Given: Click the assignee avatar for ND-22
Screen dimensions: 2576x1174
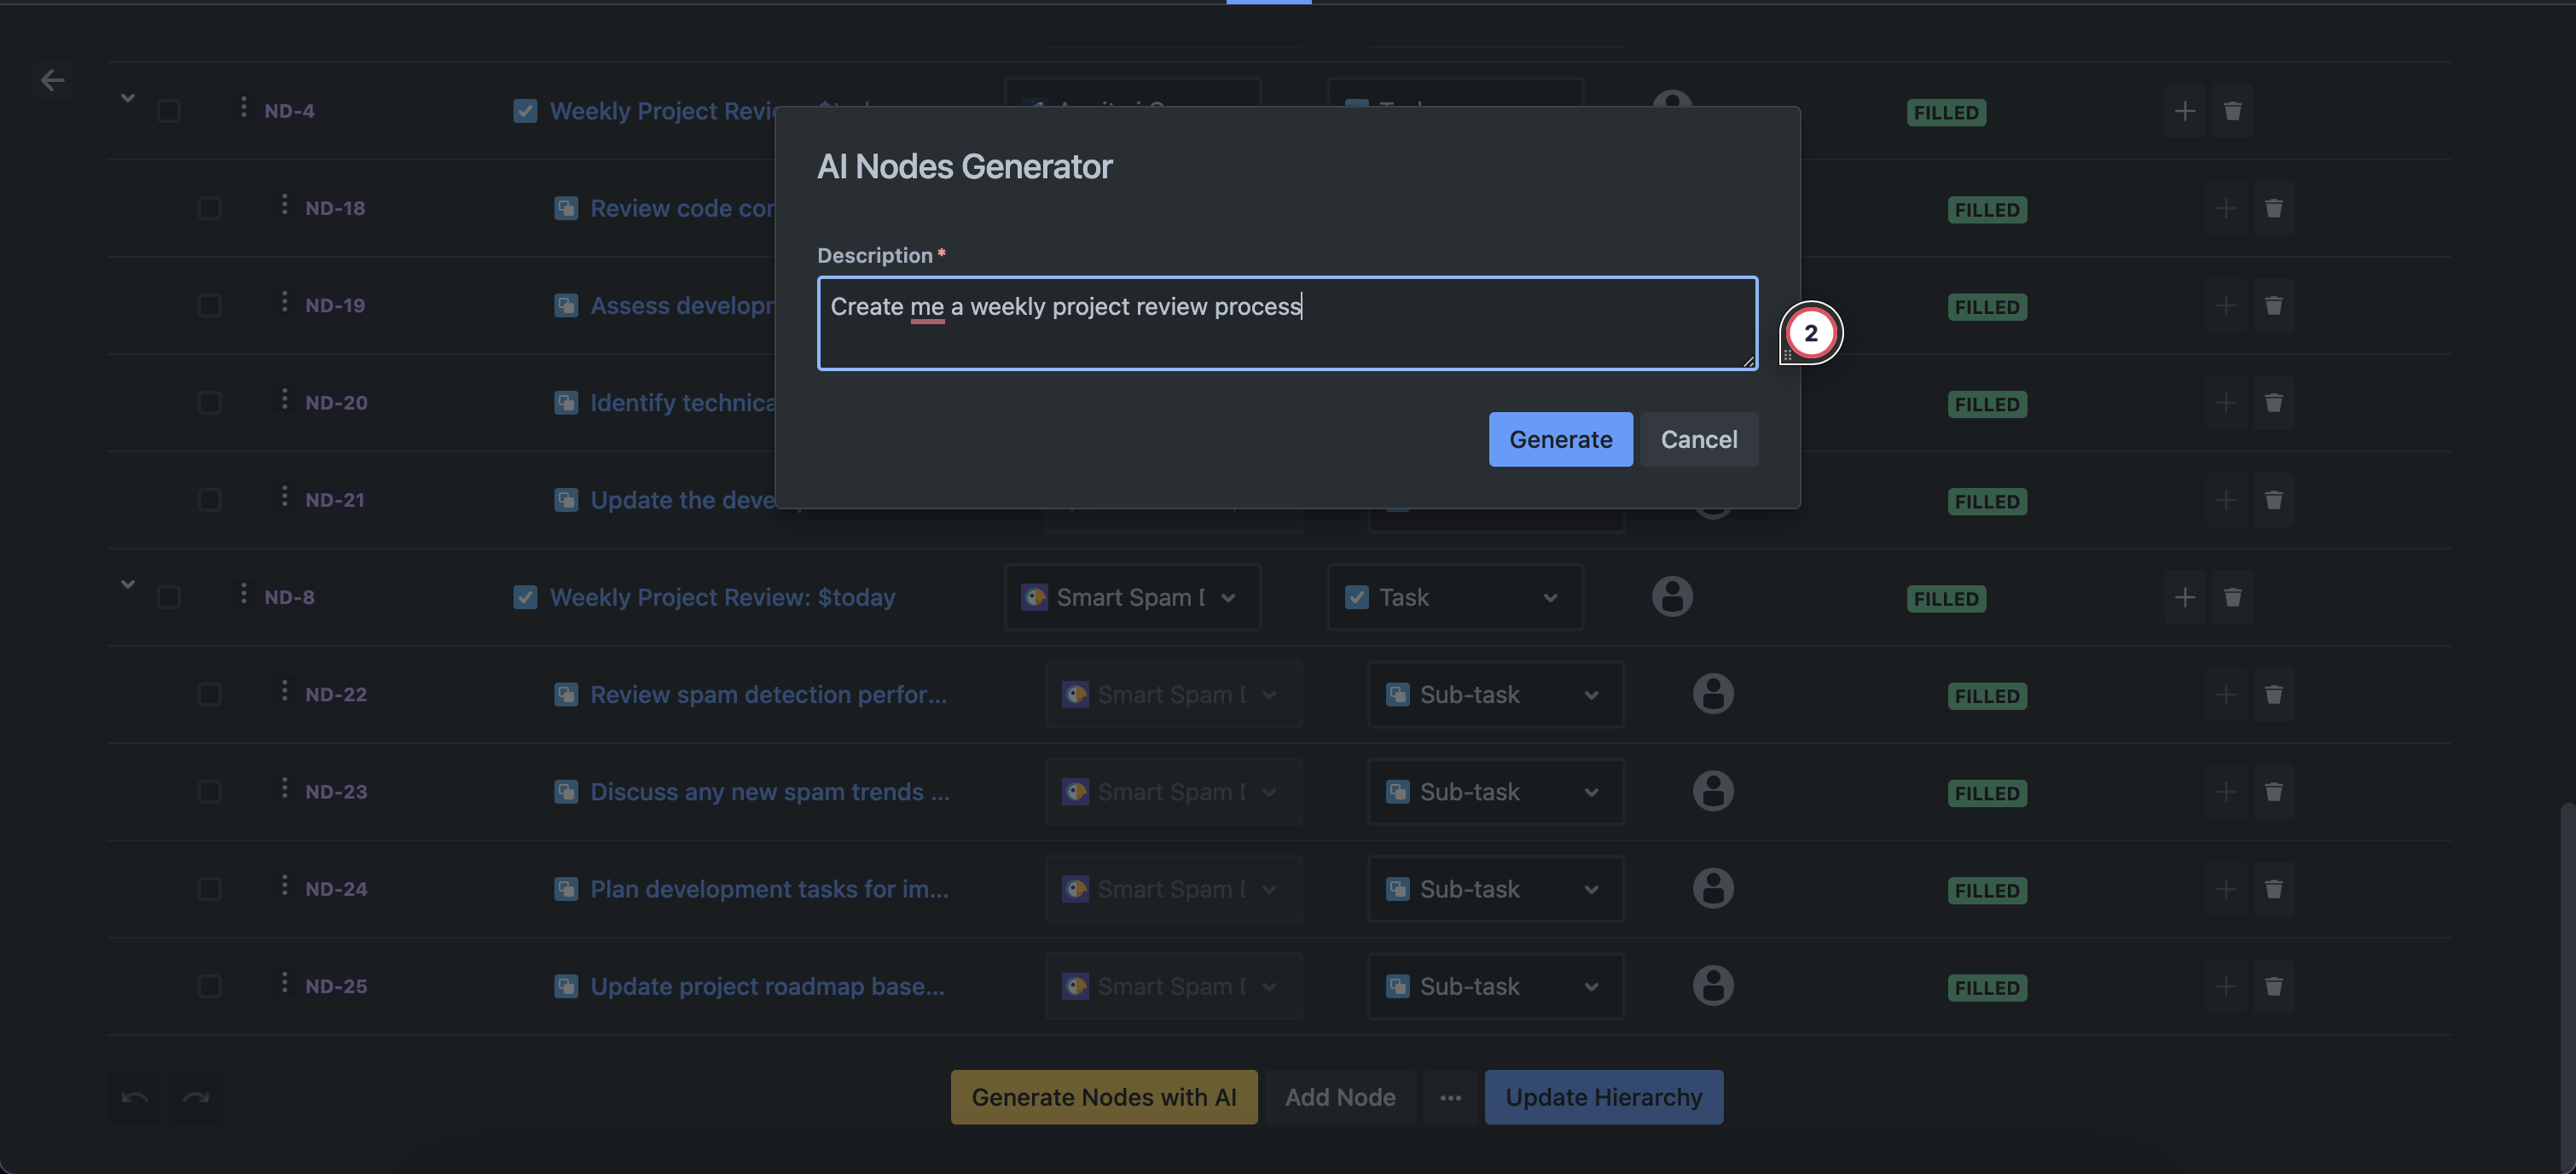Looking at the screenshot, I should [x=1712, y=694].
